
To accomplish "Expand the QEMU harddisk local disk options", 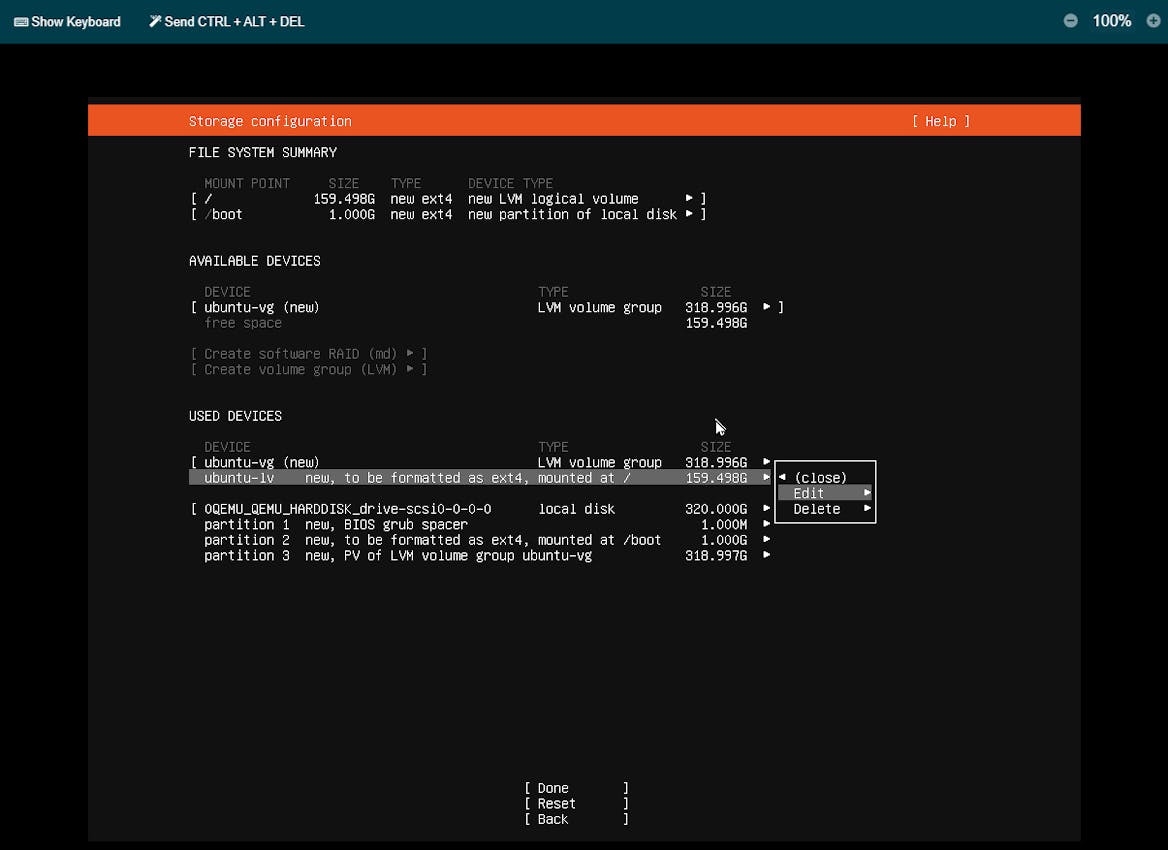I will click(x=766, y=509).
